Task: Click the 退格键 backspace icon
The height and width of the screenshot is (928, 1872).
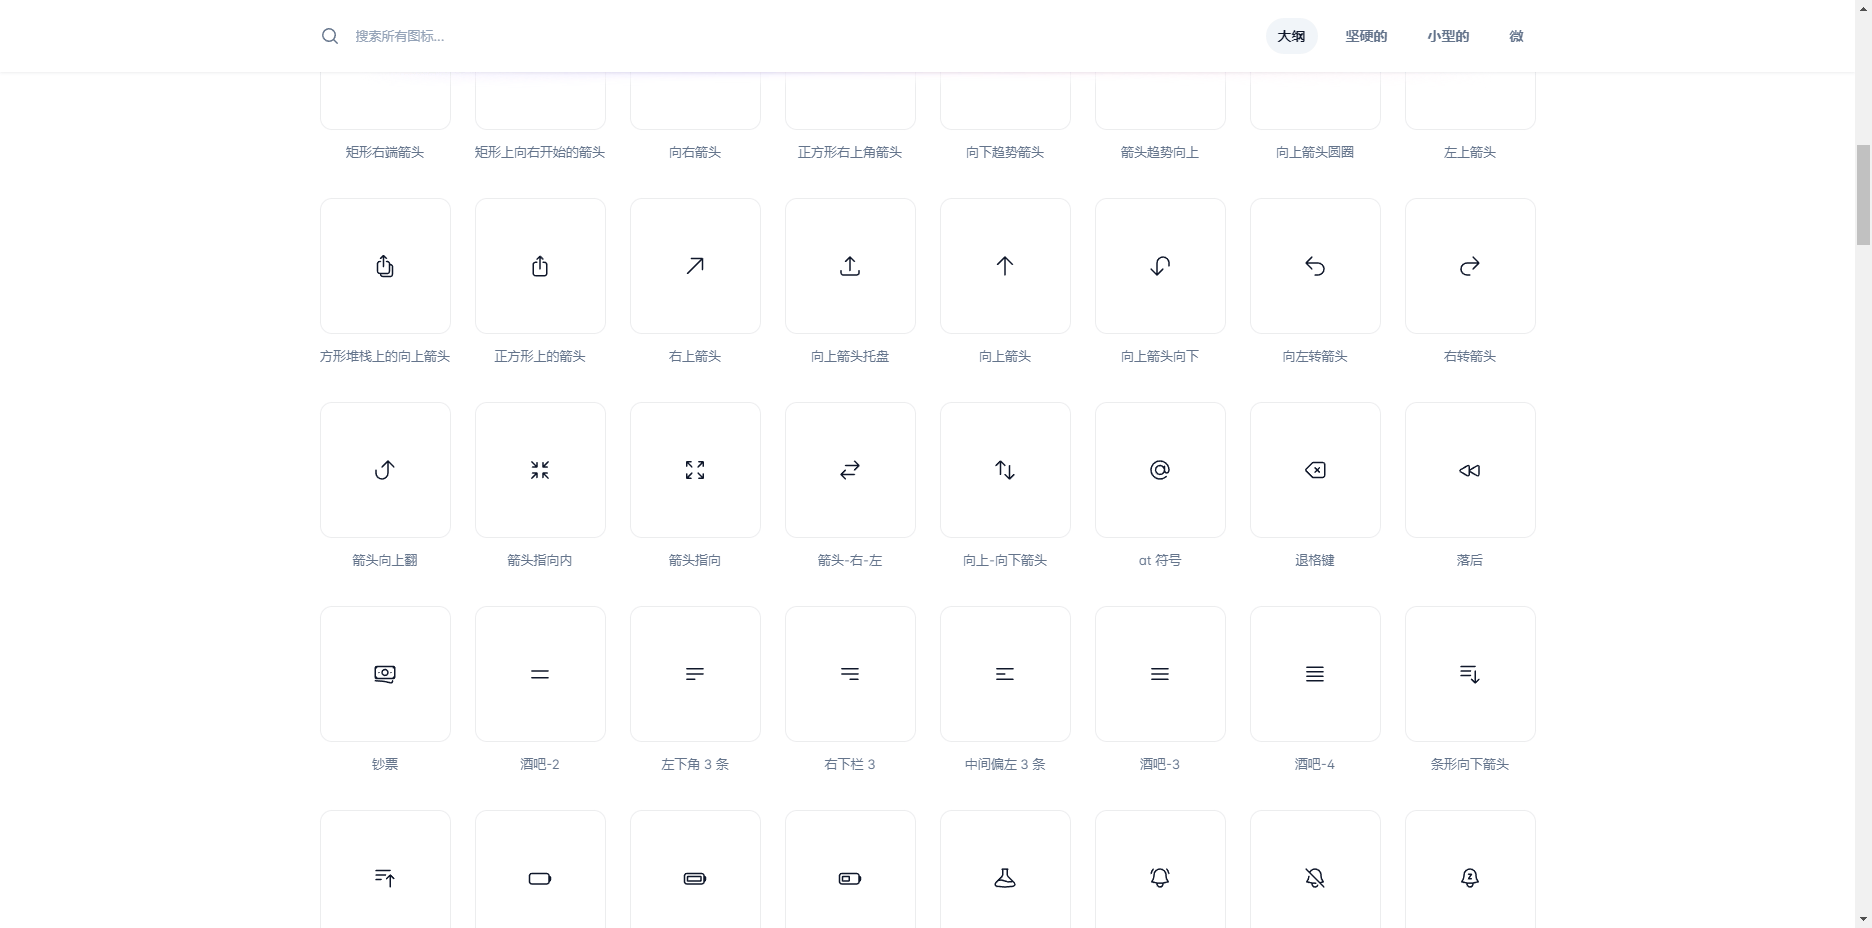Action: [1315, 470]
